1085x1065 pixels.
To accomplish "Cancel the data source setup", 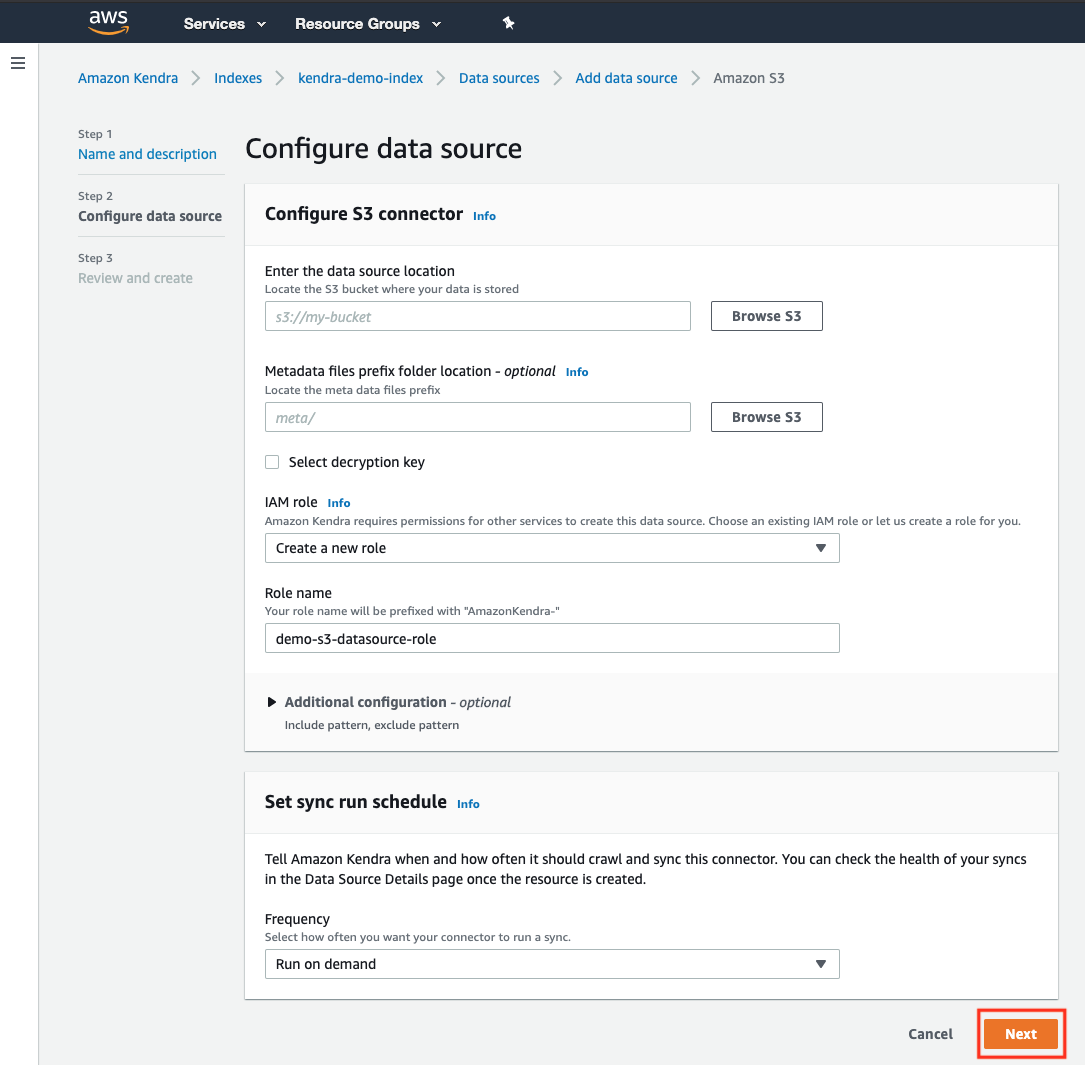I will pos(930,1034).
